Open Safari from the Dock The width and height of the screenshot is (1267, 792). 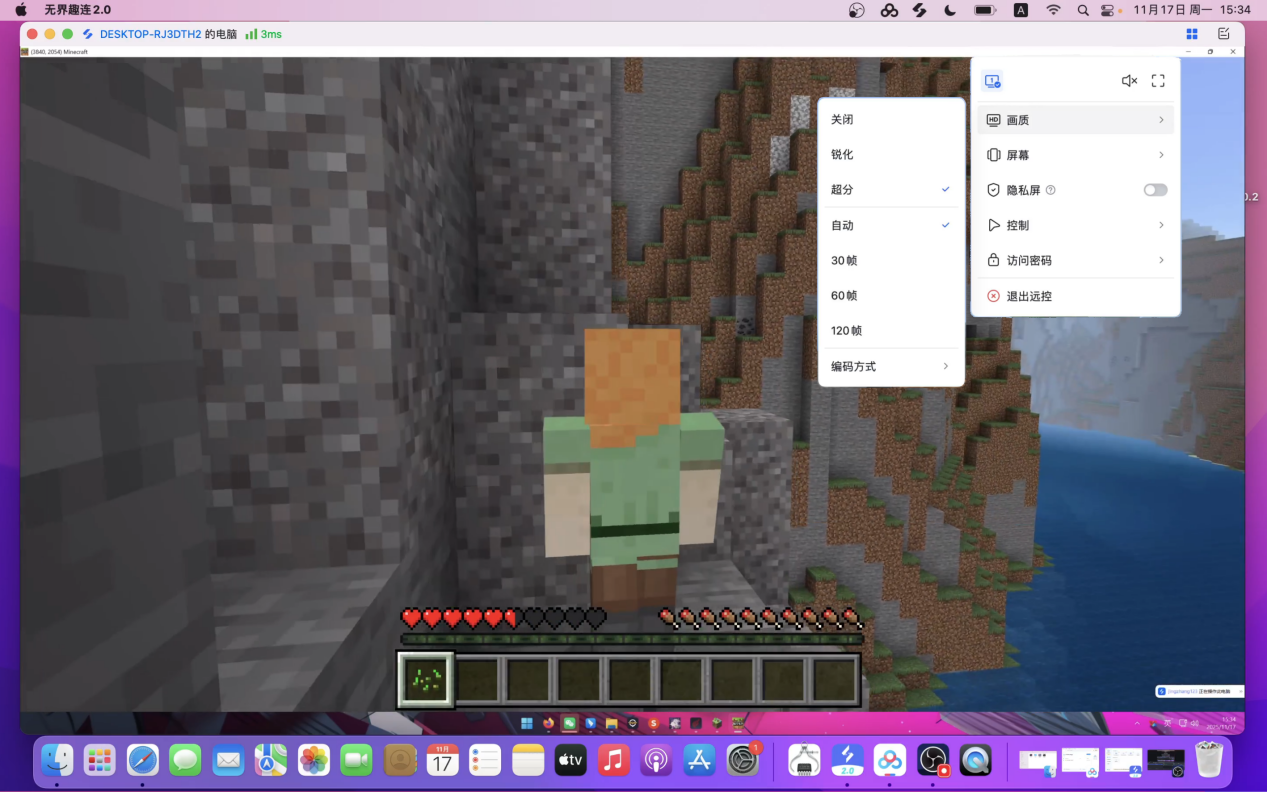click(142, 761)
